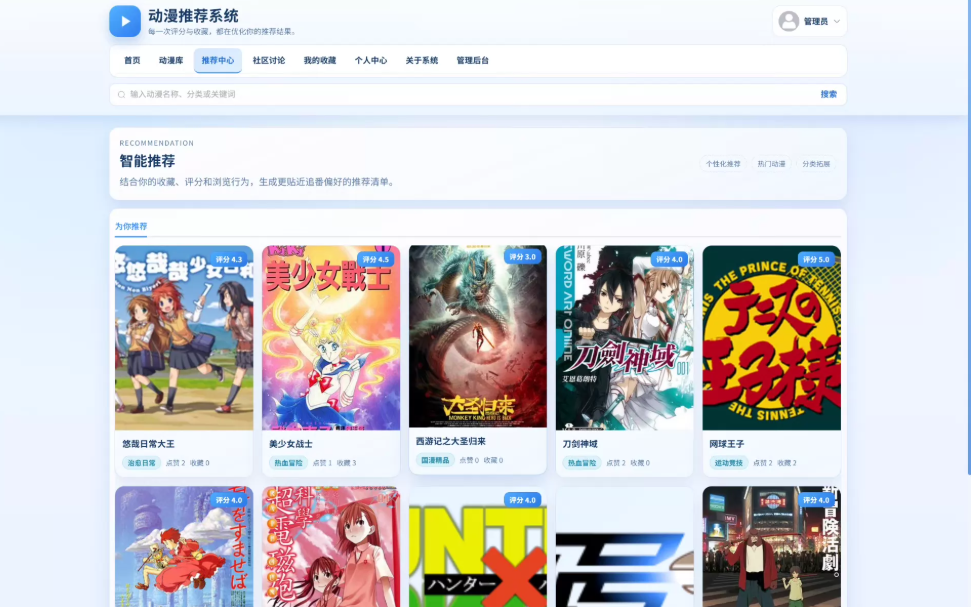Click 评分 4.0 badge on 刀剑神域
971x607 pixels.
(x=669, y=260)
